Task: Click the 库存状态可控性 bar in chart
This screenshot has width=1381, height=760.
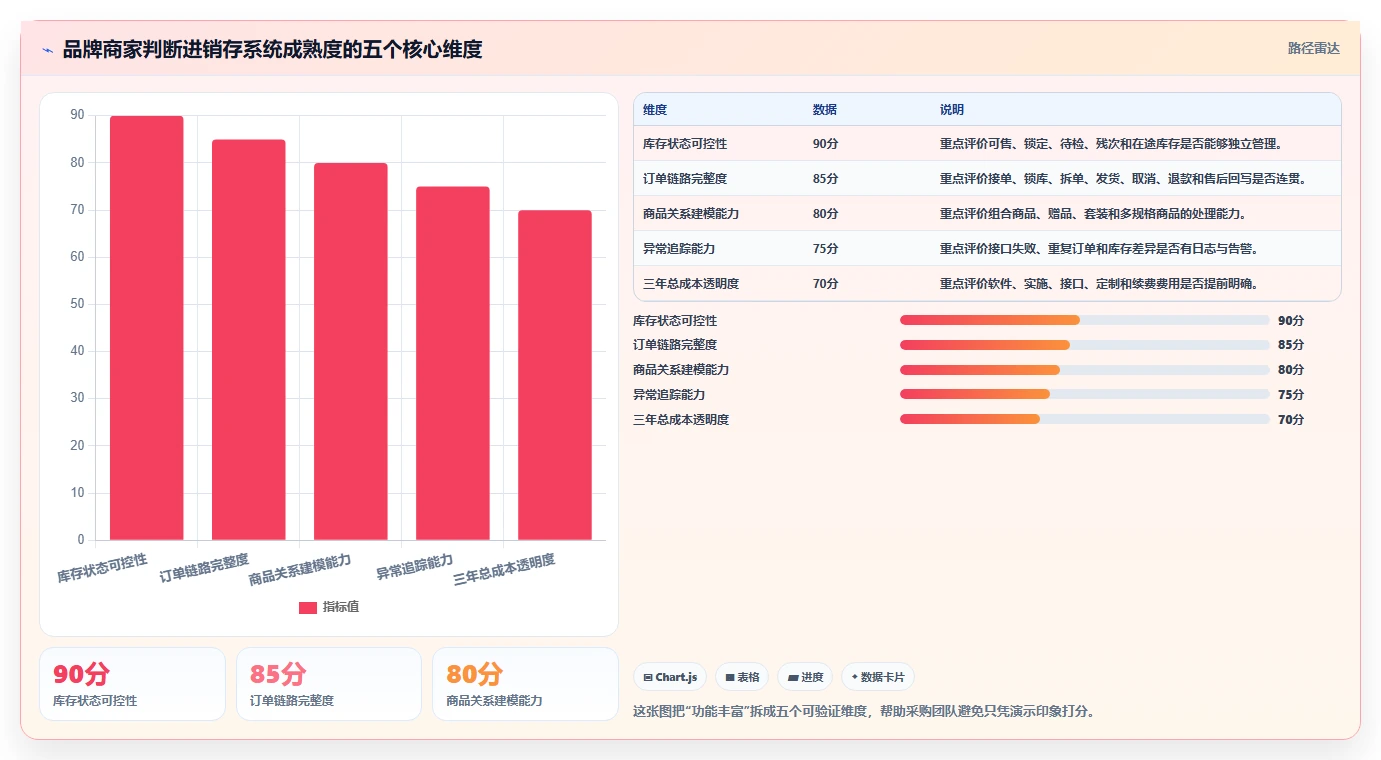Action: (x=146, y=328)
